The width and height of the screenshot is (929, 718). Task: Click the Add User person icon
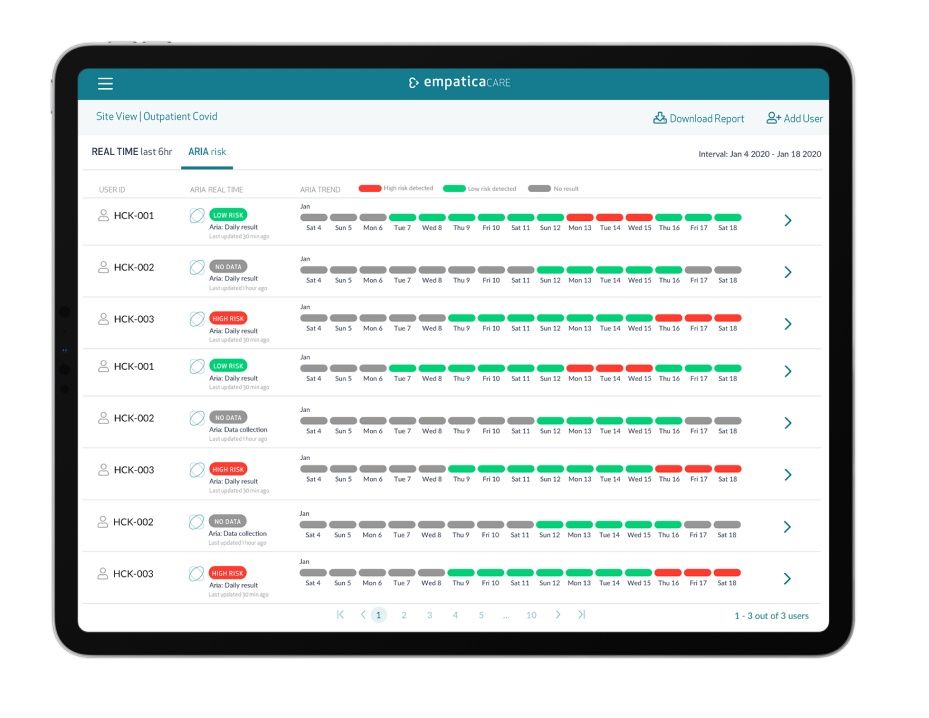click(x=772, y=117)
